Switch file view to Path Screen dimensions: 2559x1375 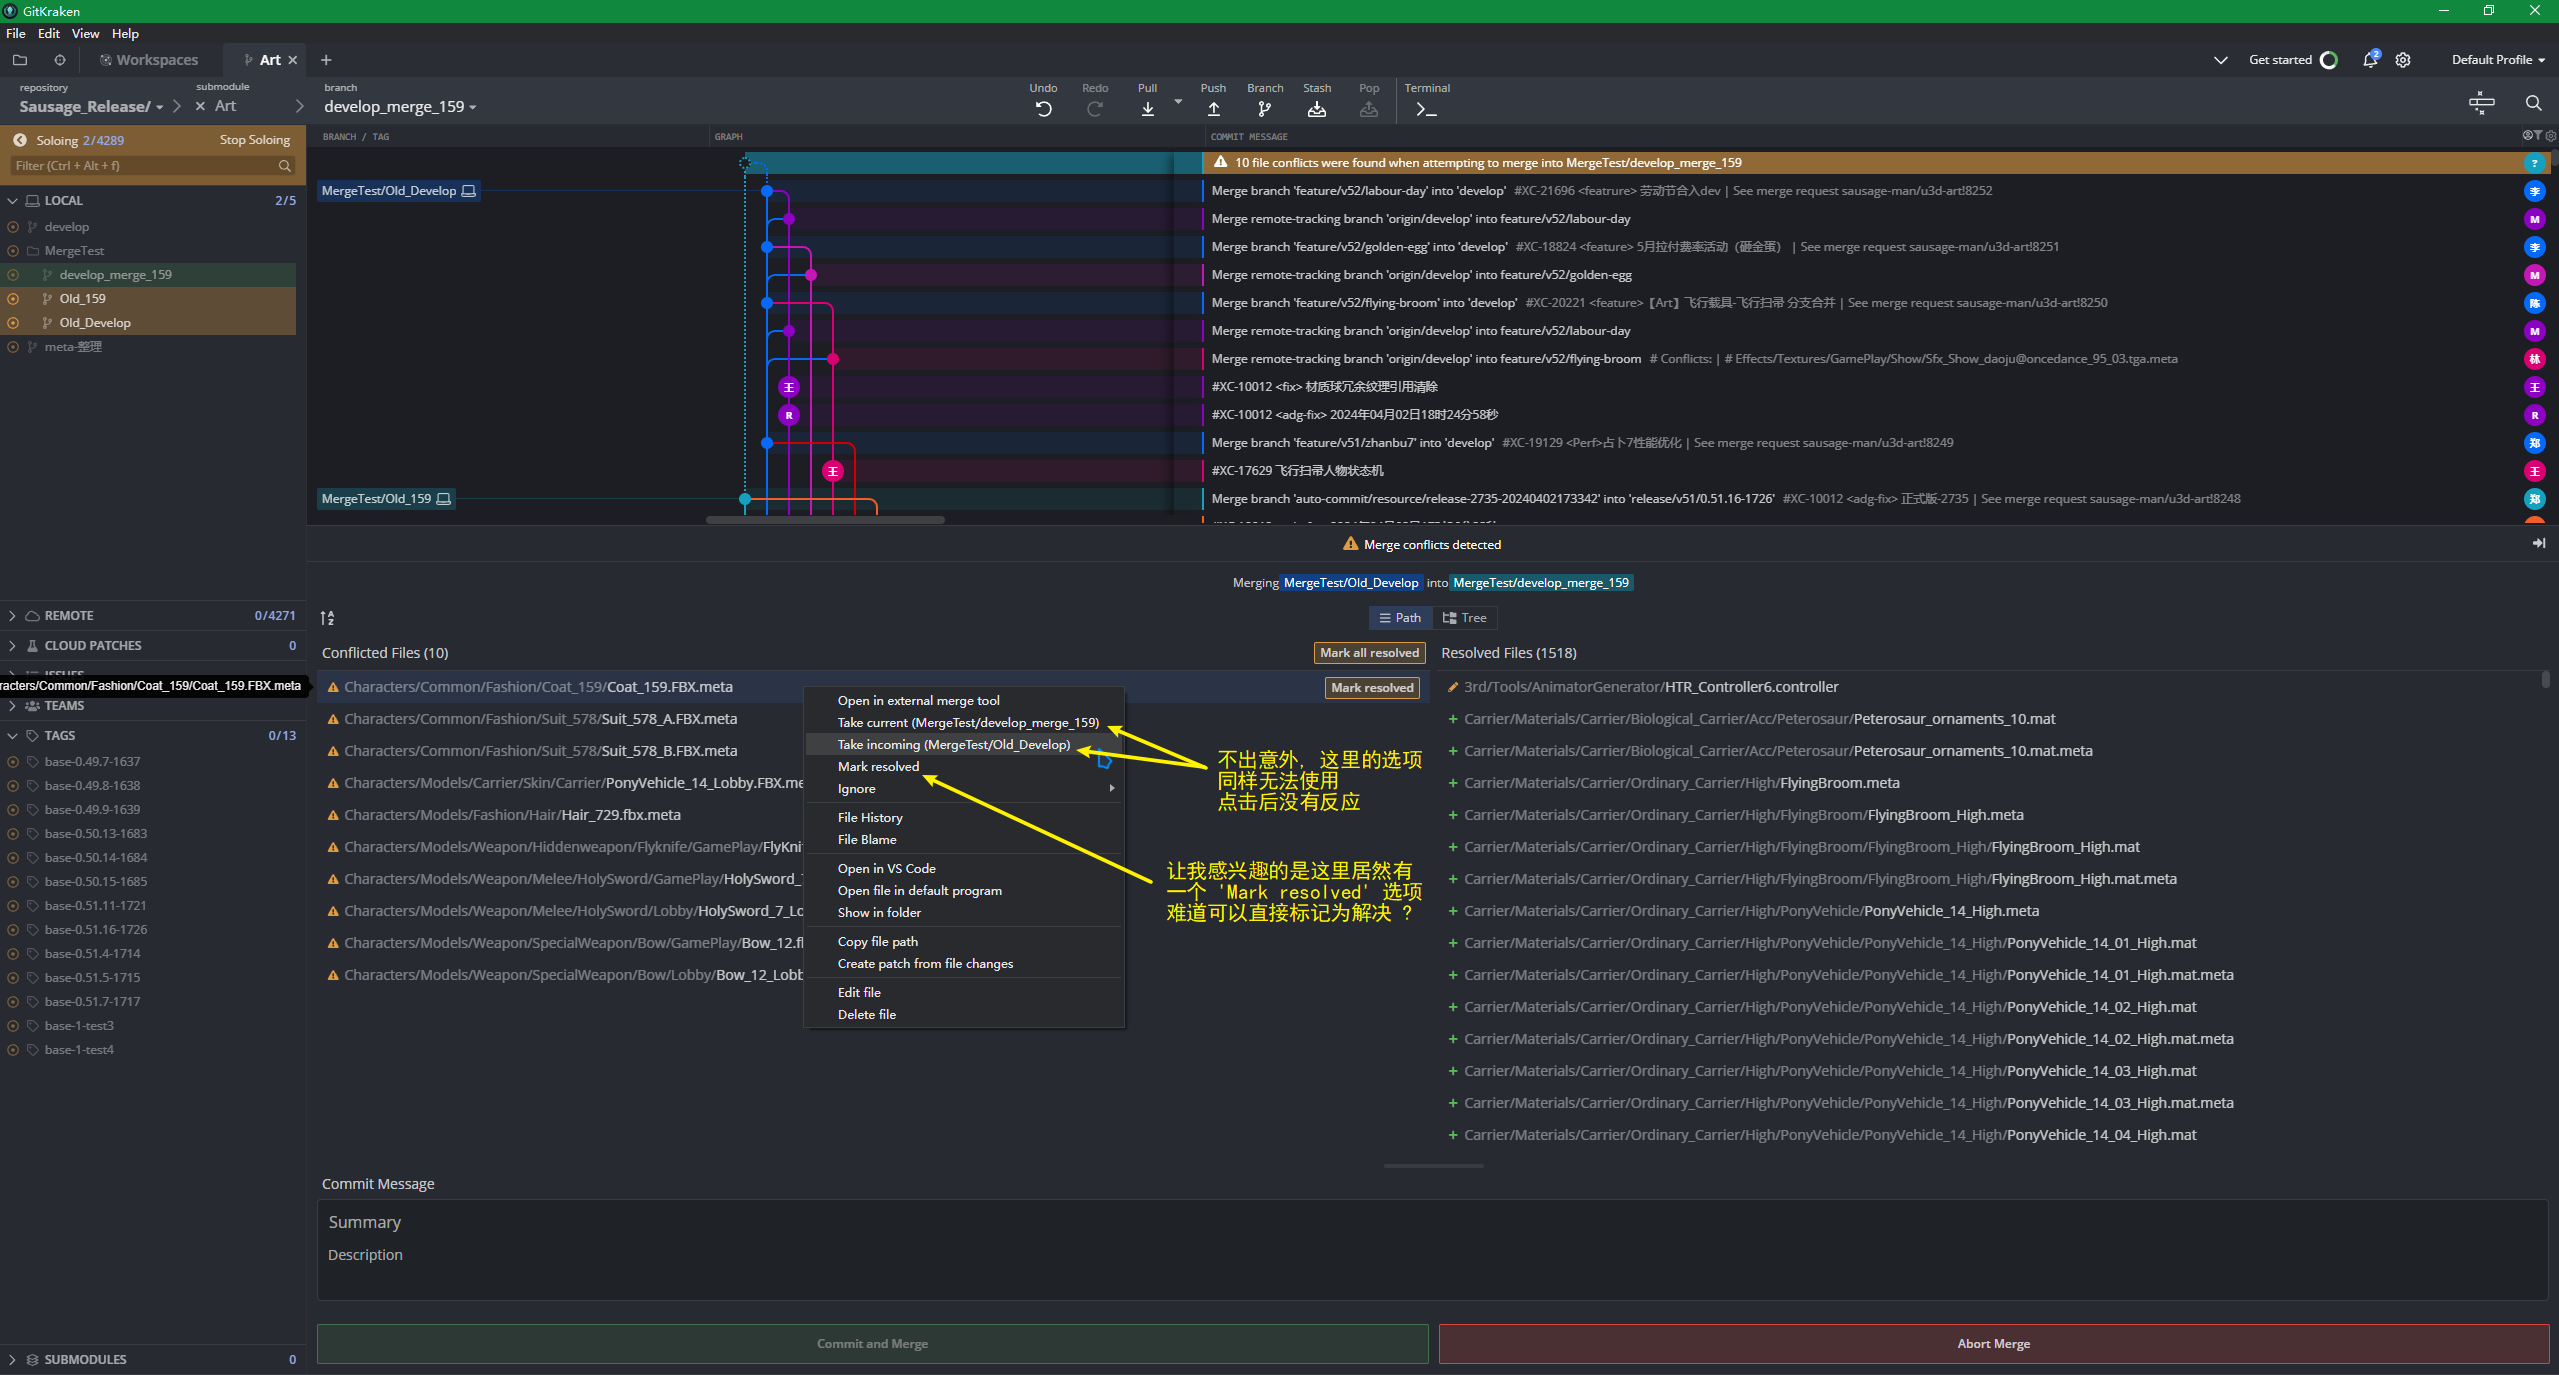[x=1399, y=618]
